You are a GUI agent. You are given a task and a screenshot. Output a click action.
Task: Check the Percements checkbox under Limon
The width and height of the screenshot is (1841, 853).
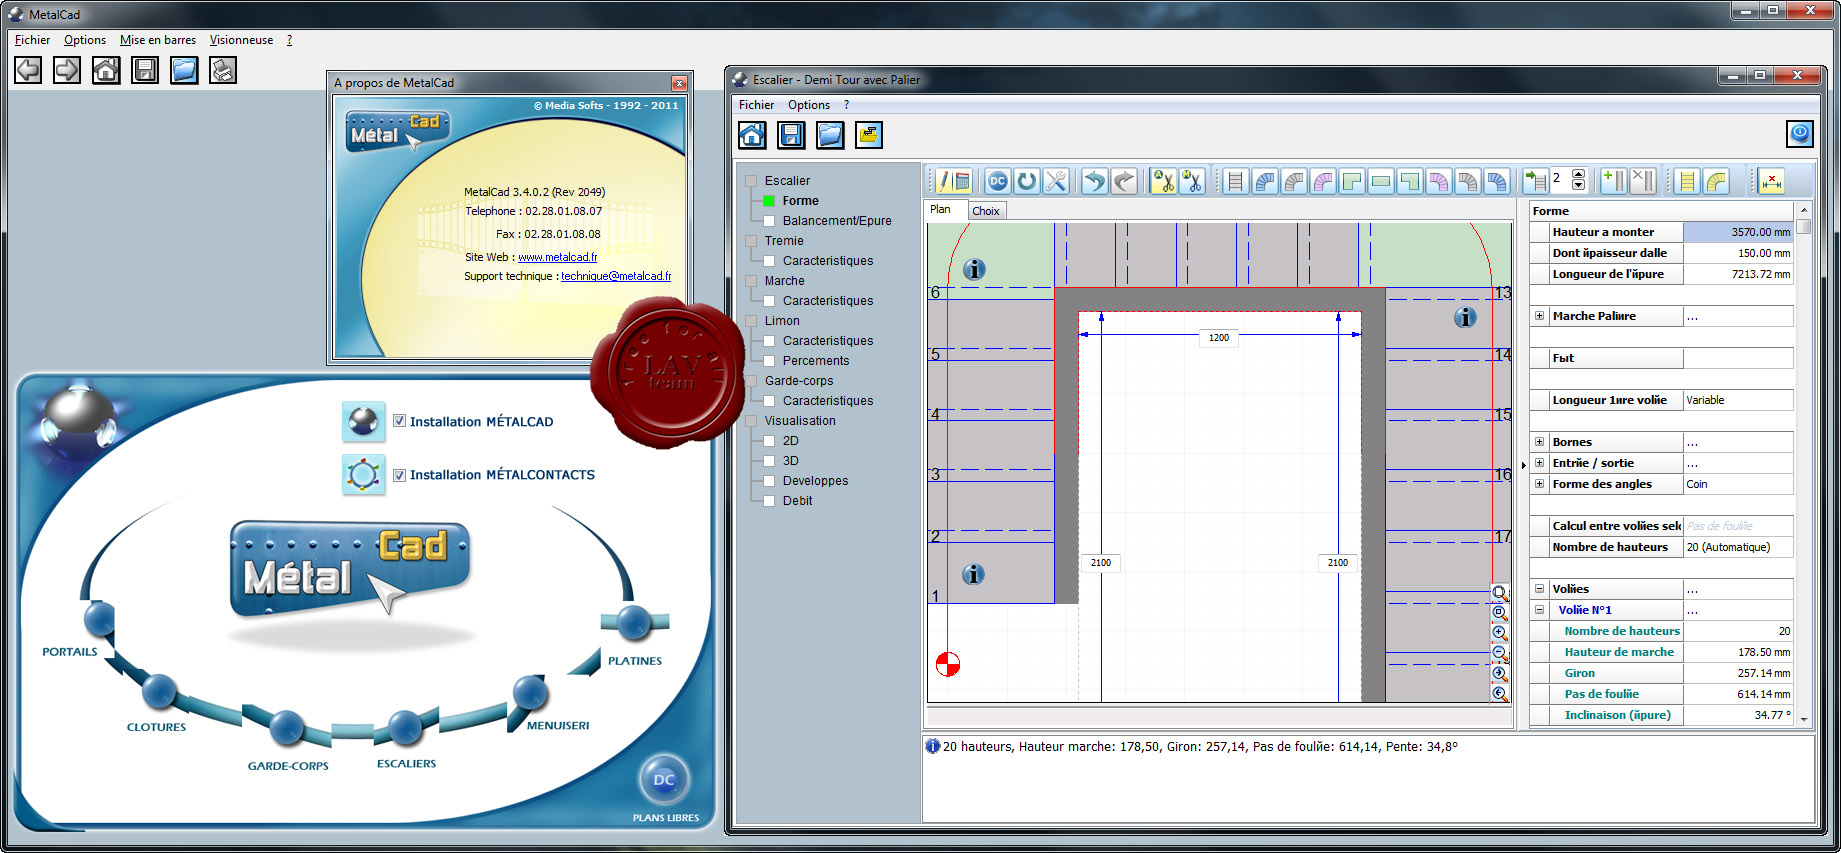(x=769, y=361)
